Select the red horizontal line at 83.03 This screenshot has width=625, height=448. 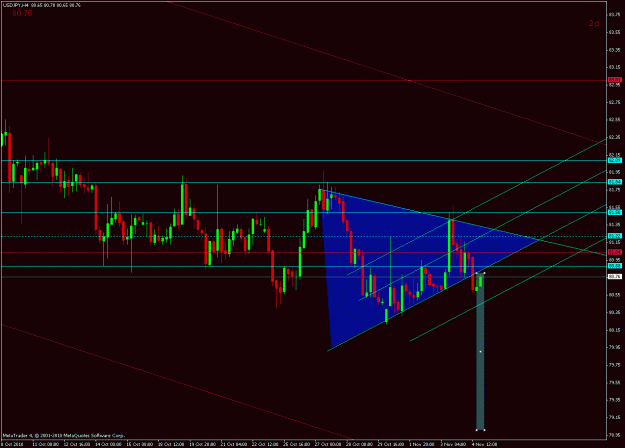pos(303,81)
